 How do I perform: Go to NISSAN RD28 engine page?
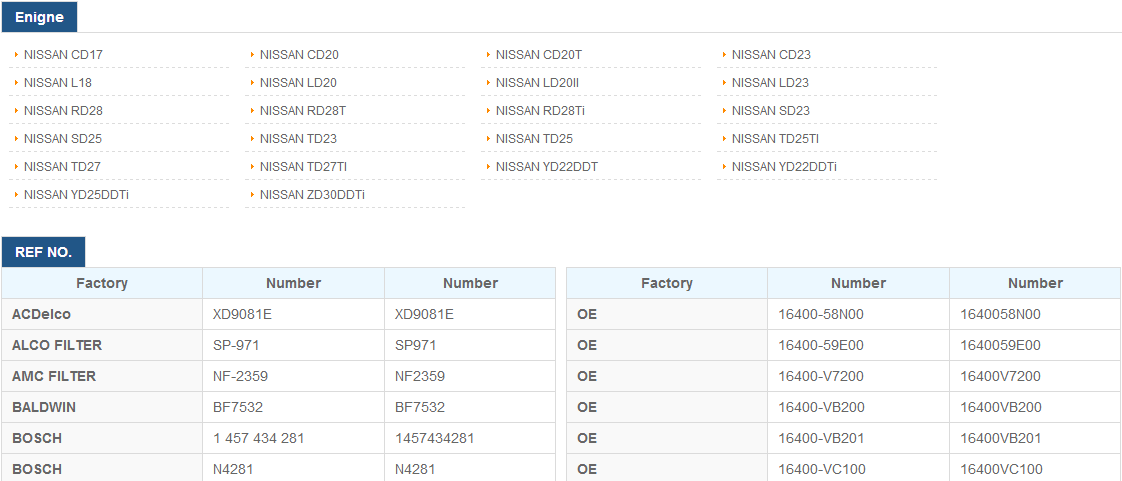[x=63, y=110]
